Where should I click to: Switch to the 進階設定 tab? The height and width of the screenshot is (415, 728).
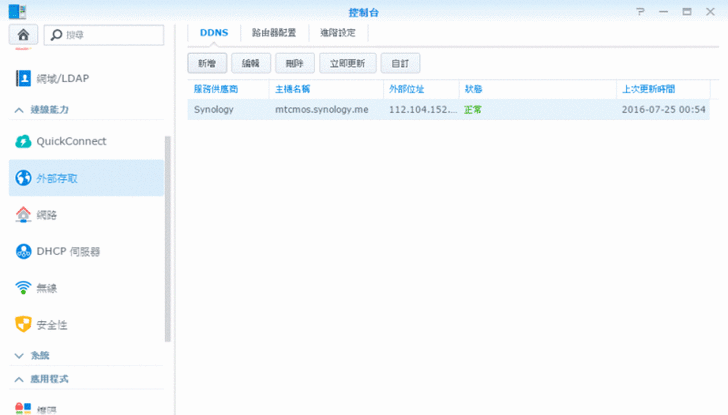coord(337,33)
